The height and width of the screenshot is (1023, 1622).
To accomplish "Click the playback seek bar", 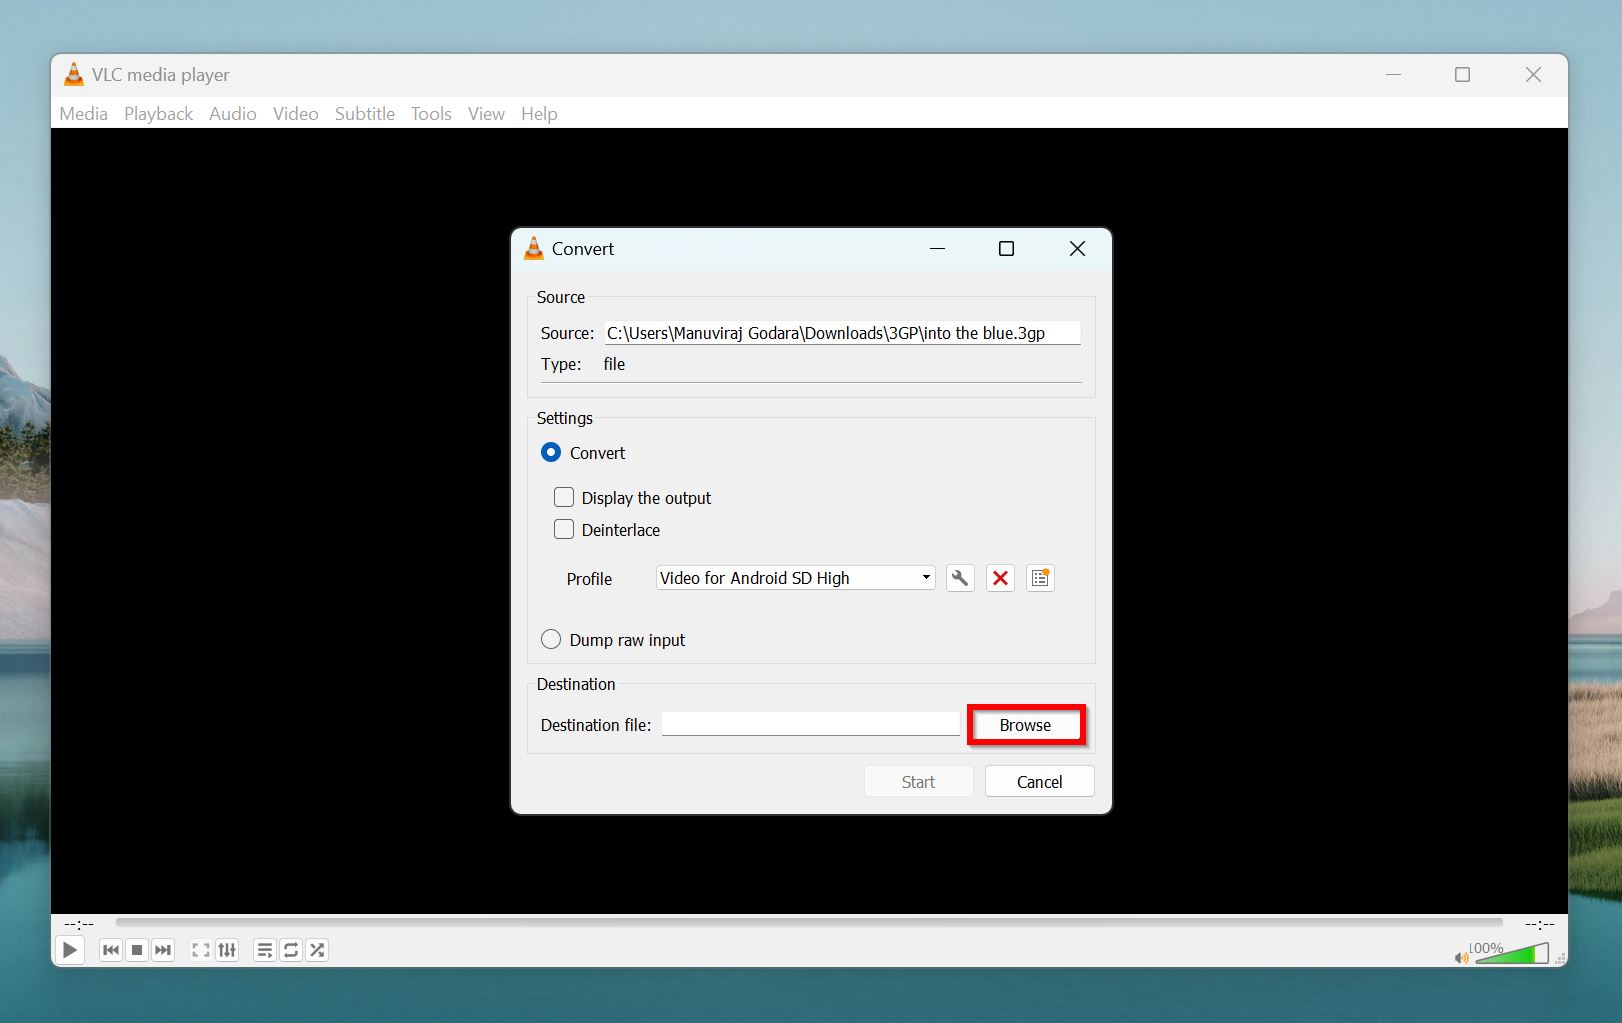I will 809,923.
